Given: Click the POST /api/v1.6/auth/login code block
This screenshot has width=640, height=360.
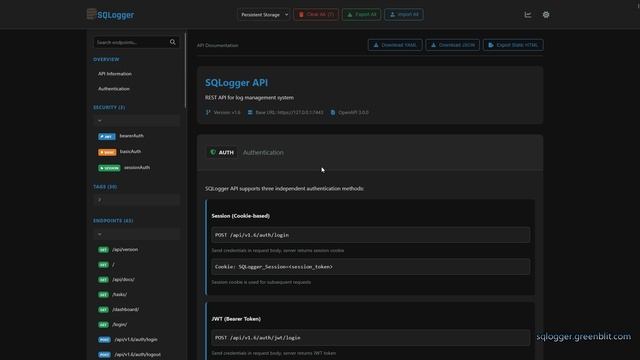Looking at the screenshot, I should pos(371,235).
